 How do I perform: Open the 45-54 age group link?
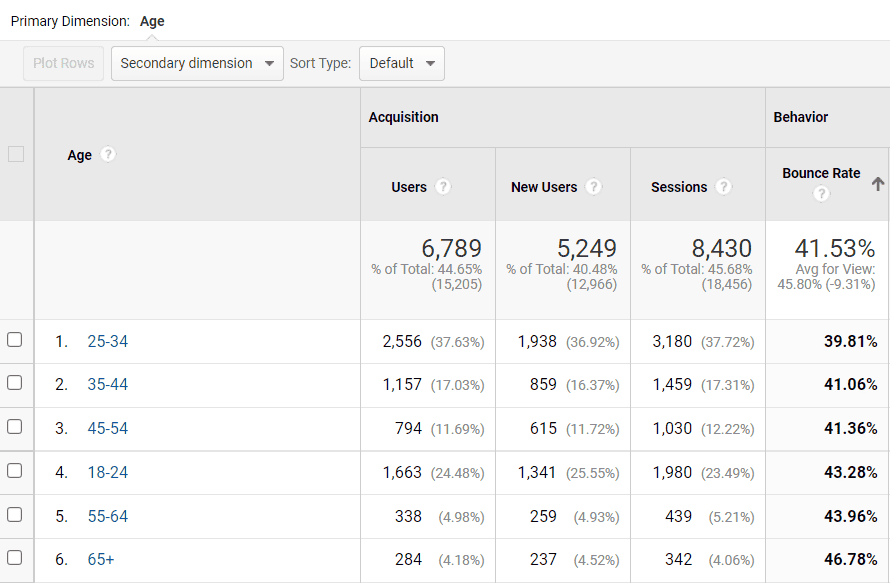(x=108, y=429)
